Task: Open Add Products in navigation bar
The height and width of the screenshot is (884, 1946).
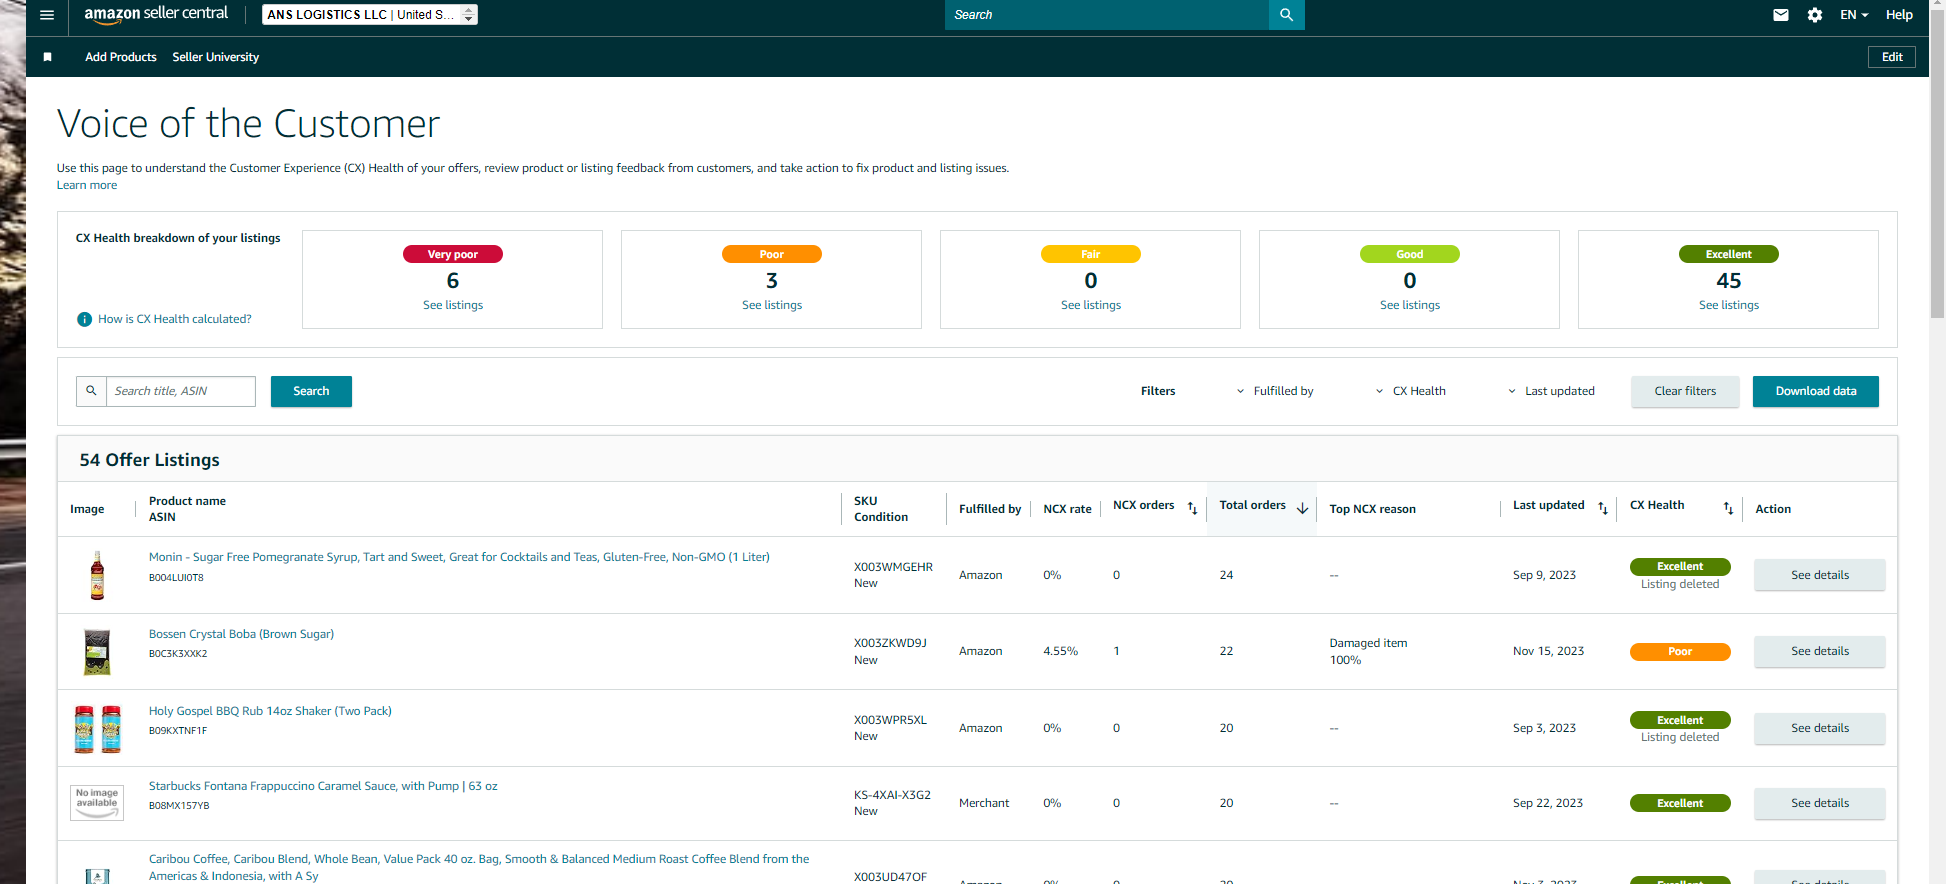Action: (x=121, y=57)
